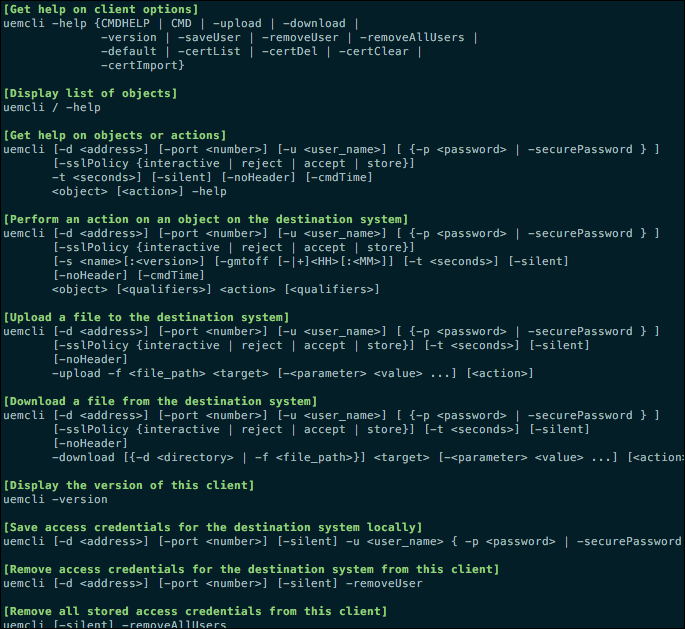Click the "Remove all stored access credentials" heading

[195, 611]
